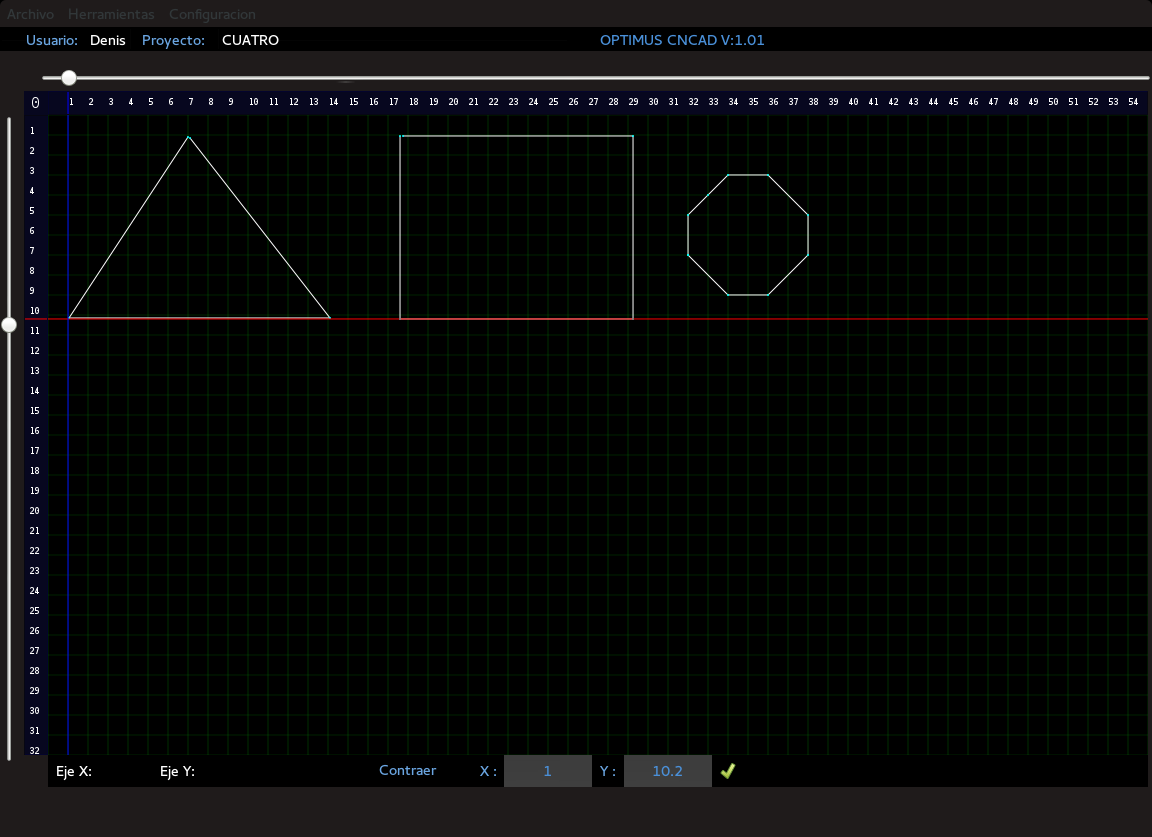Screen dimensions: 1152x837
Task: Click the Y : label beside the input
Action: tap(608, 771)
